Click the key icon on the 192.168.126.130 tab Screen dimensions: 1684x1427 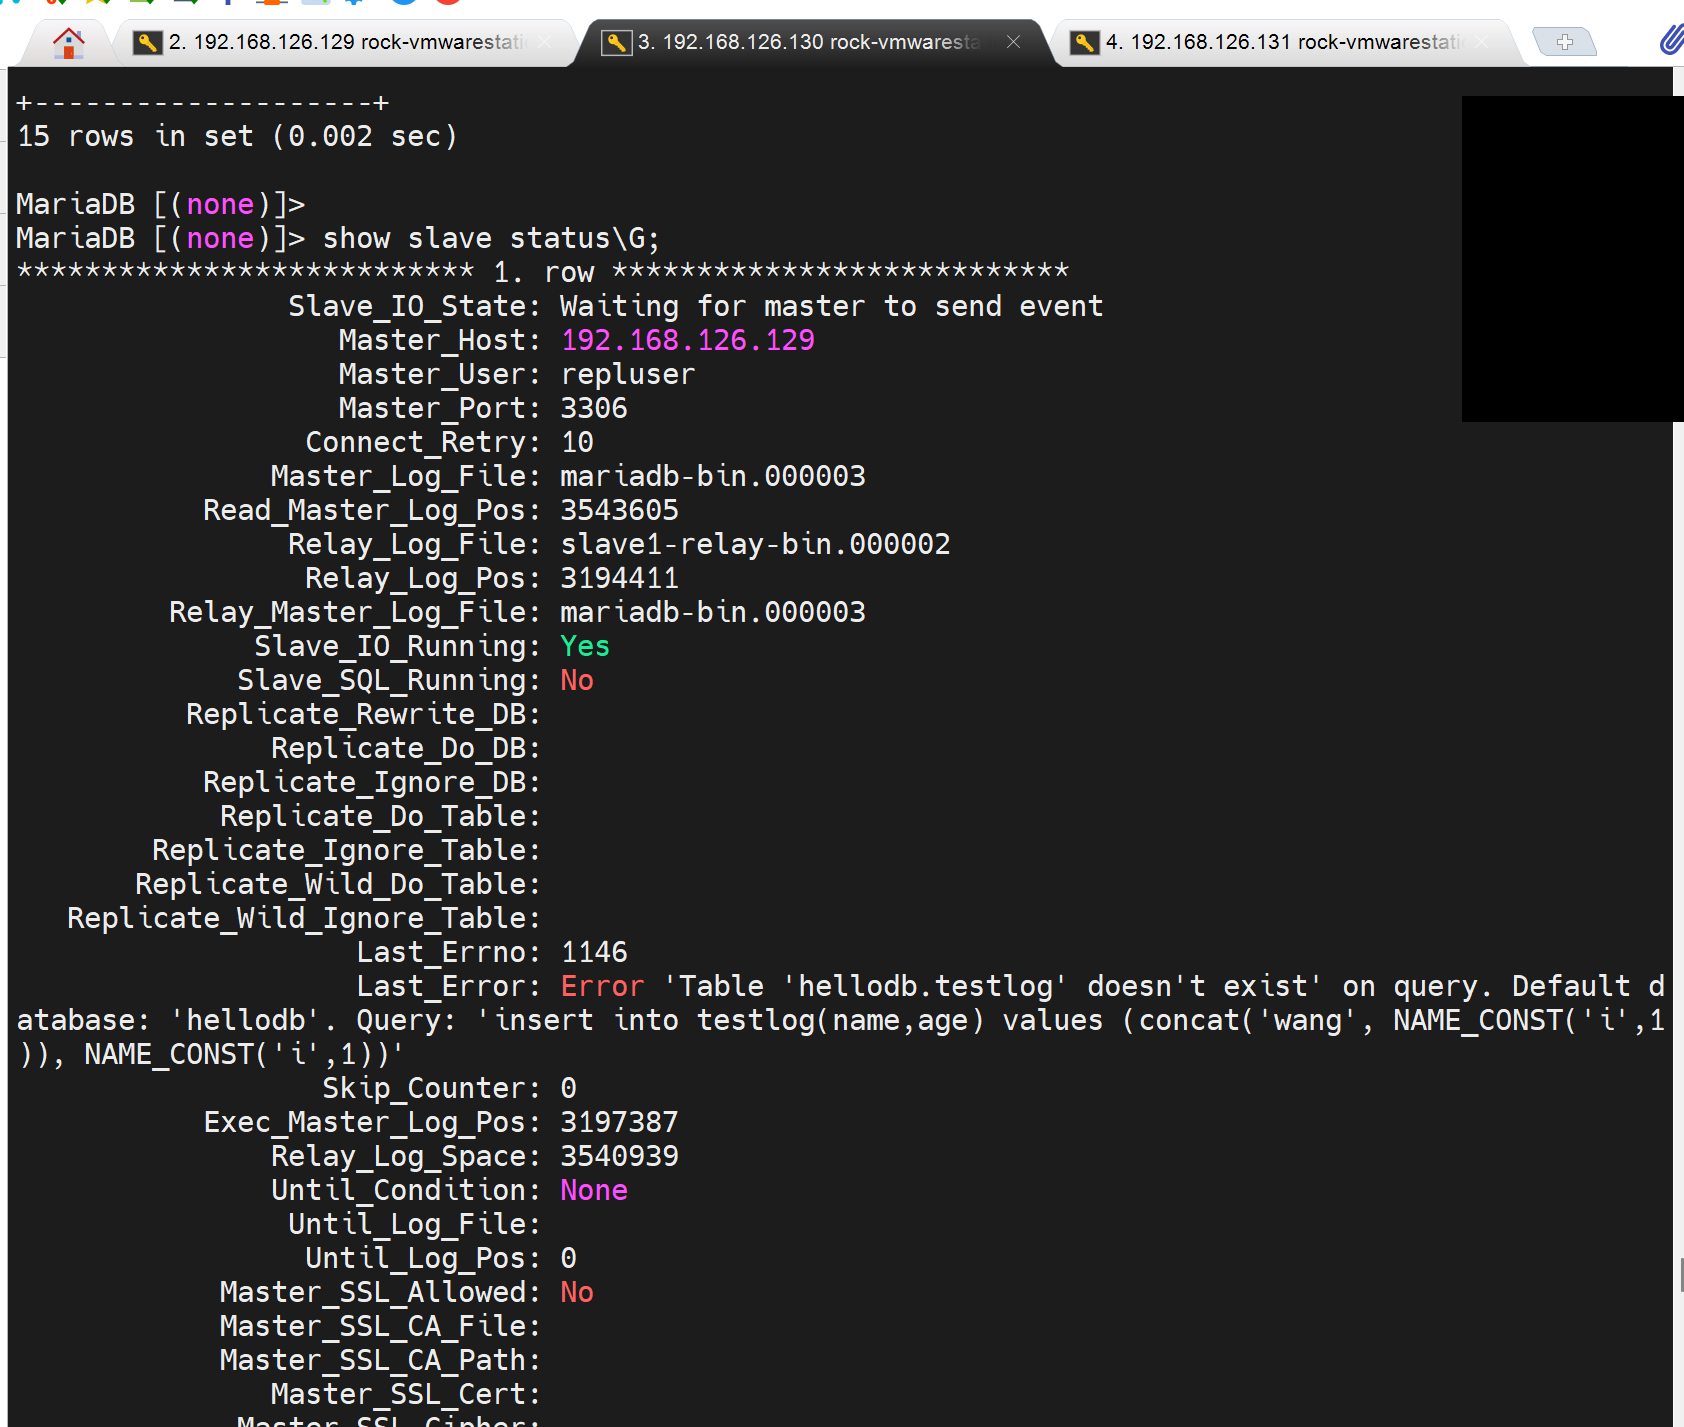[x=616, y=42]
